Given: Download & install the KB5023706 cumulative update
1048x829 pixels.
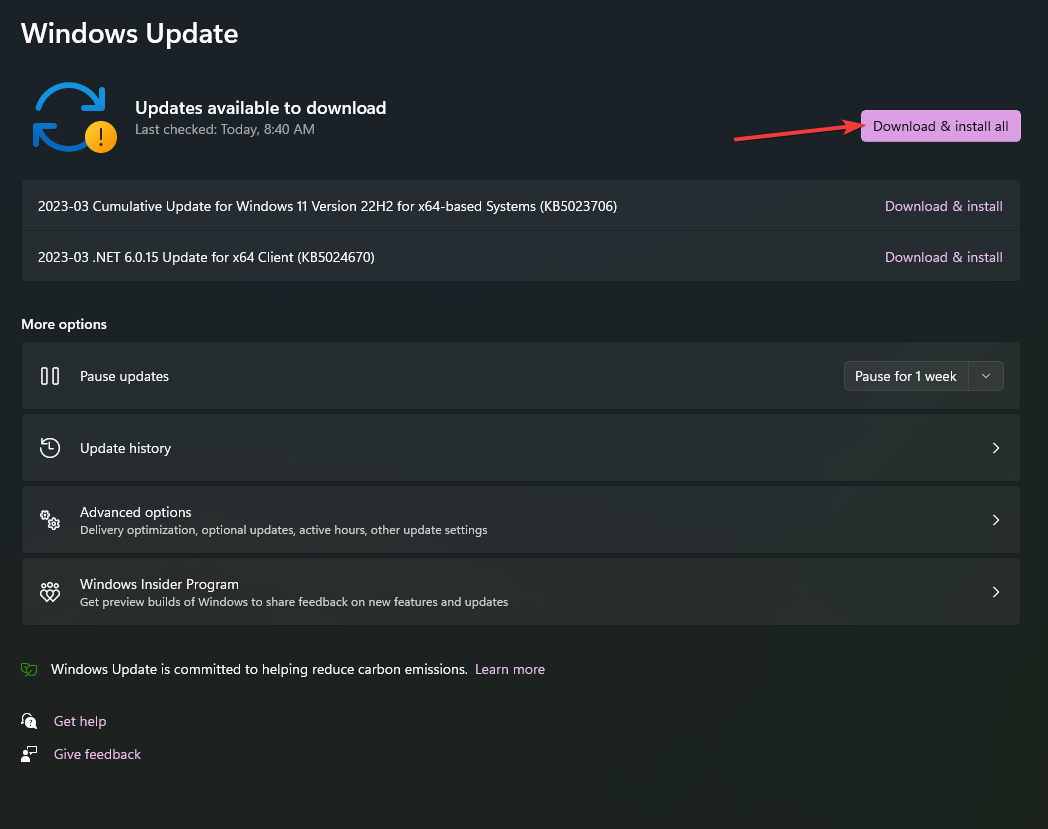Looking at the screenshot, I should pos(943,206).
